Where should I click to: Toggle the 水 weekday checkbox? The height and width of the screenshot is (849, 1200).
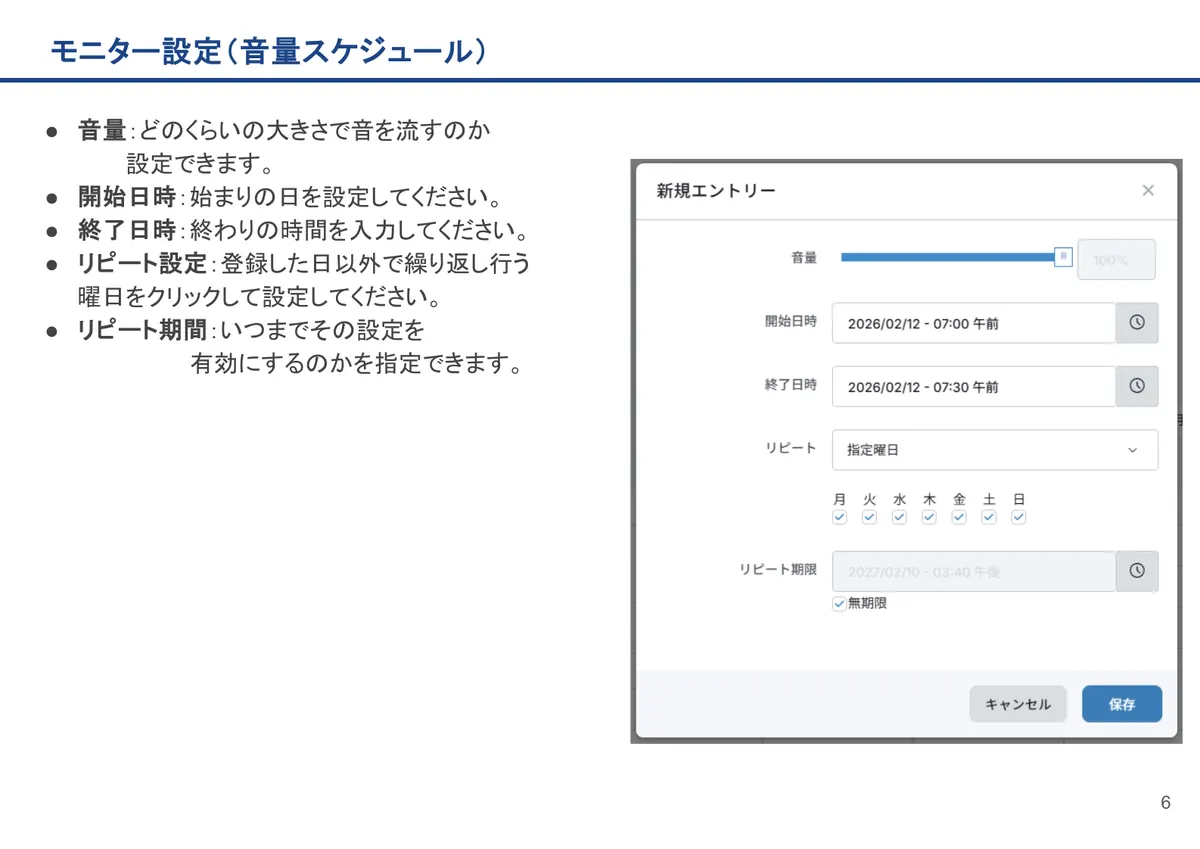(x=899, y=517)
